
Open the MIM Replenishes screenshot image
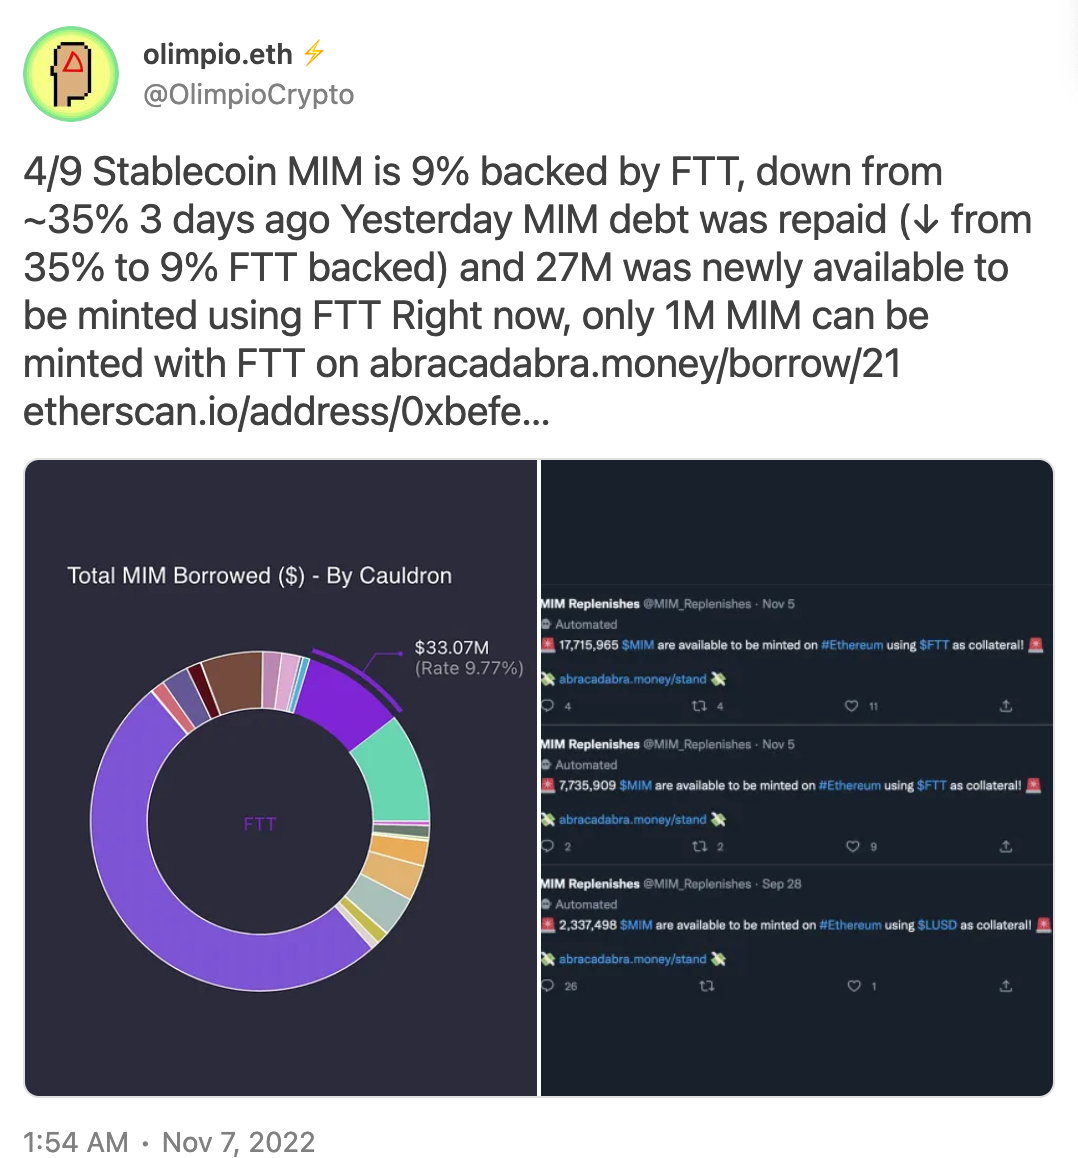[x=797, y=778]
